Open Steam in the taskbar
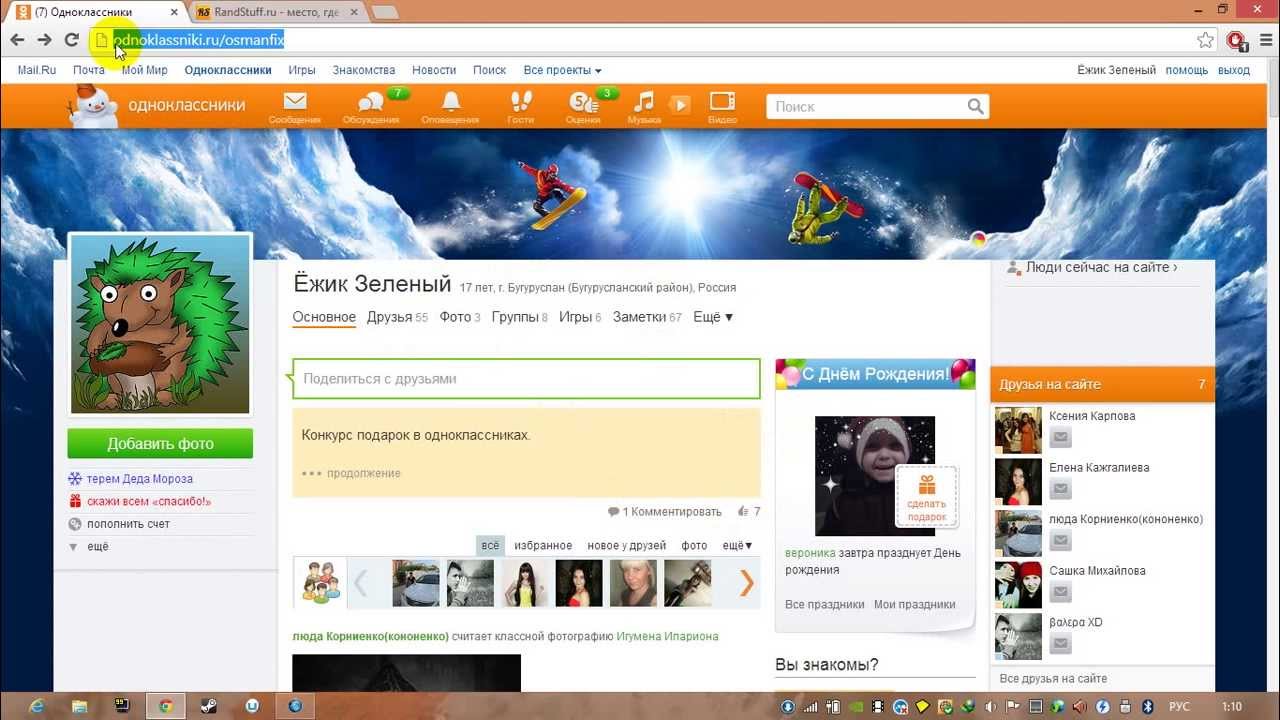The width and height of the screenshot is (1280, 720). point(209,706)
